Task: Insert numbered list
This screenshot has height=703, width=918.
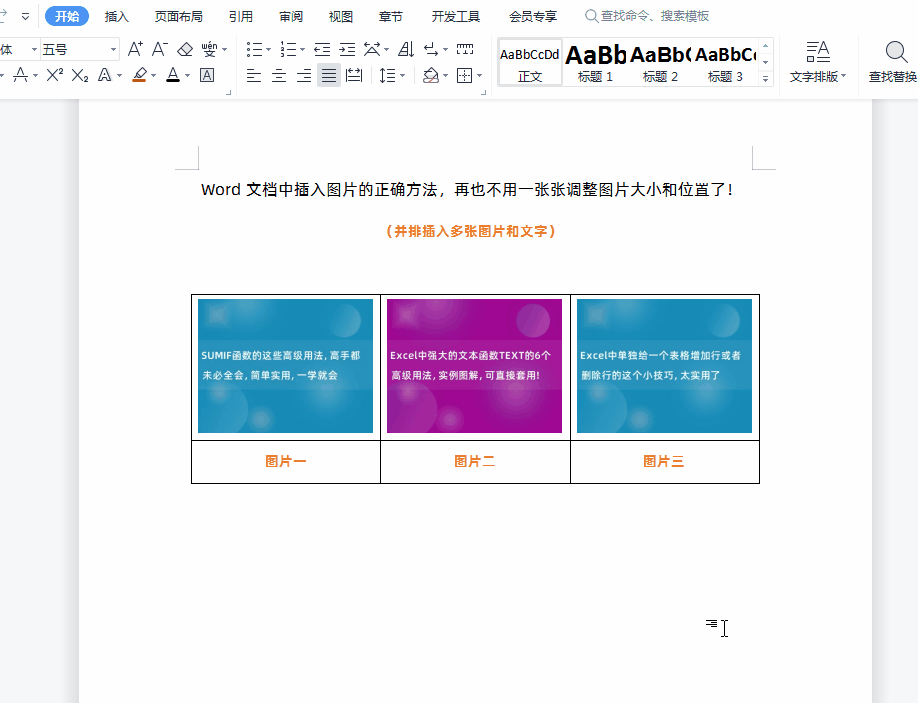Action: tap(287, 49)
